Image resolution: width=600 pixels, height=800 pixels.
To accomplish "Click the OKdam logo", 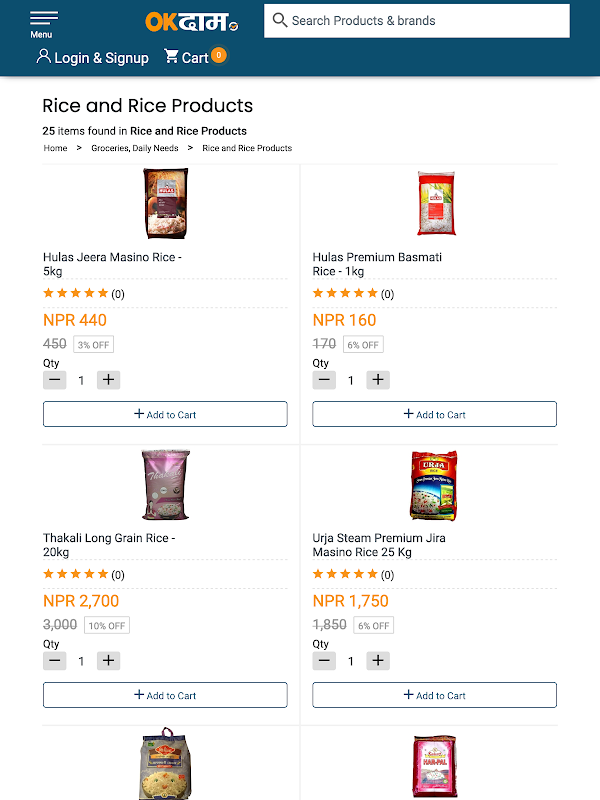I will 191,21.
